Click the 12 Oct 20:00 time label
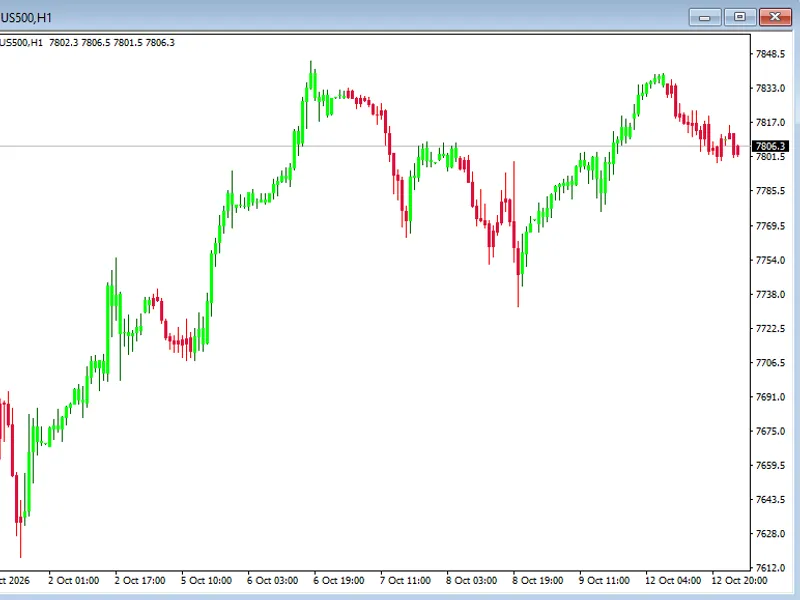 pyautogui.click(x=739, y=581)
